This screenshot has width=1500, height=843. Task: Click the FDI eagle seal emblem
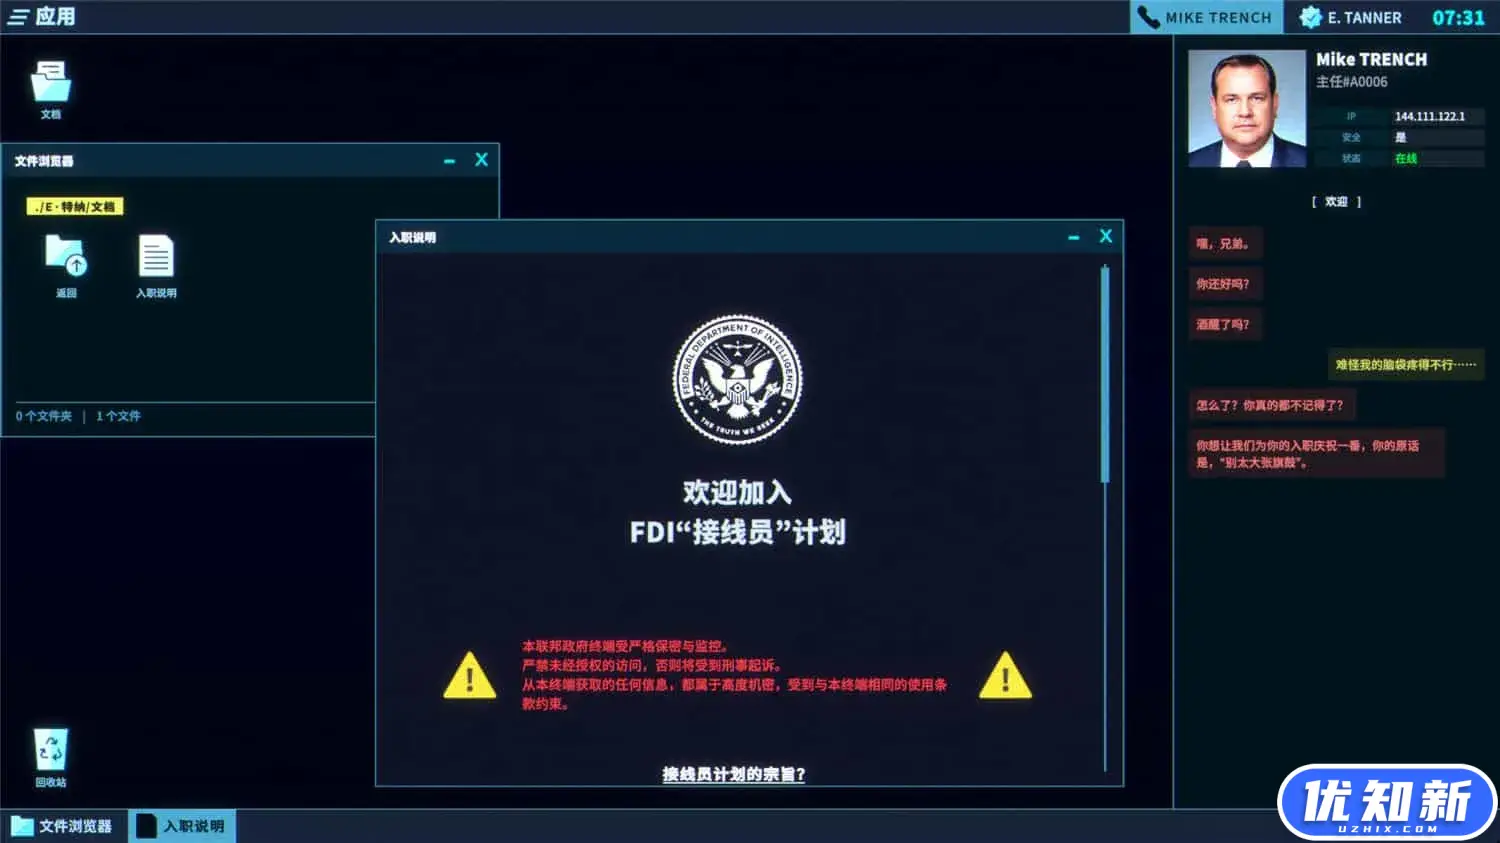737,380
